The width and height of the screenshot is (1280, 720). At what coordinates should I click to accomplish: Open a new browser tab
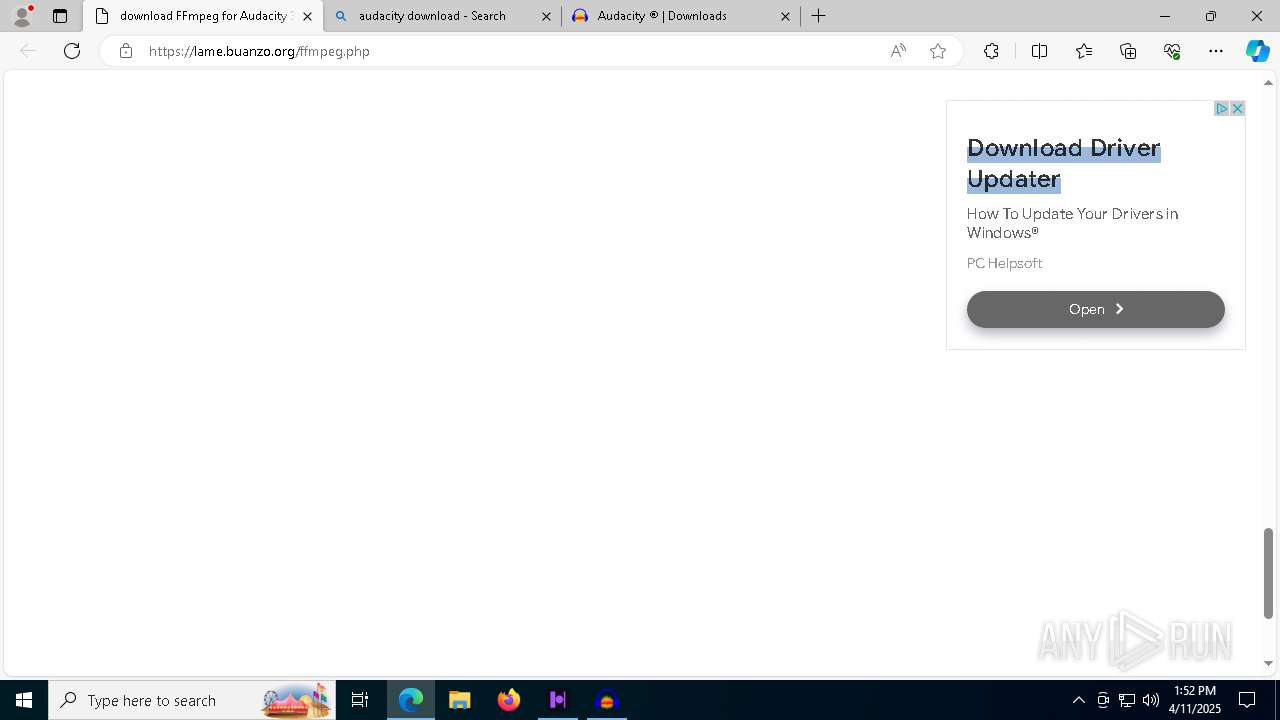pyautogui.click(x=819, y=16)
